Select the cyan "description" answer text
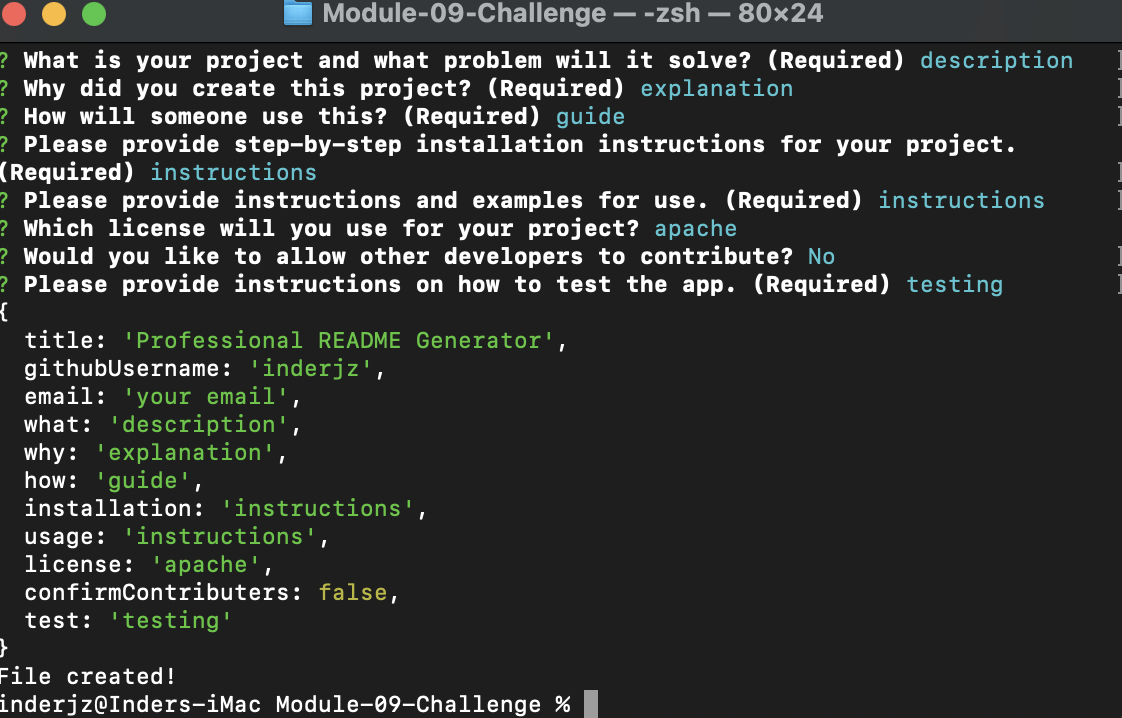The width and height of the screenshot is (1122, 718). click(x=996, y=60)
